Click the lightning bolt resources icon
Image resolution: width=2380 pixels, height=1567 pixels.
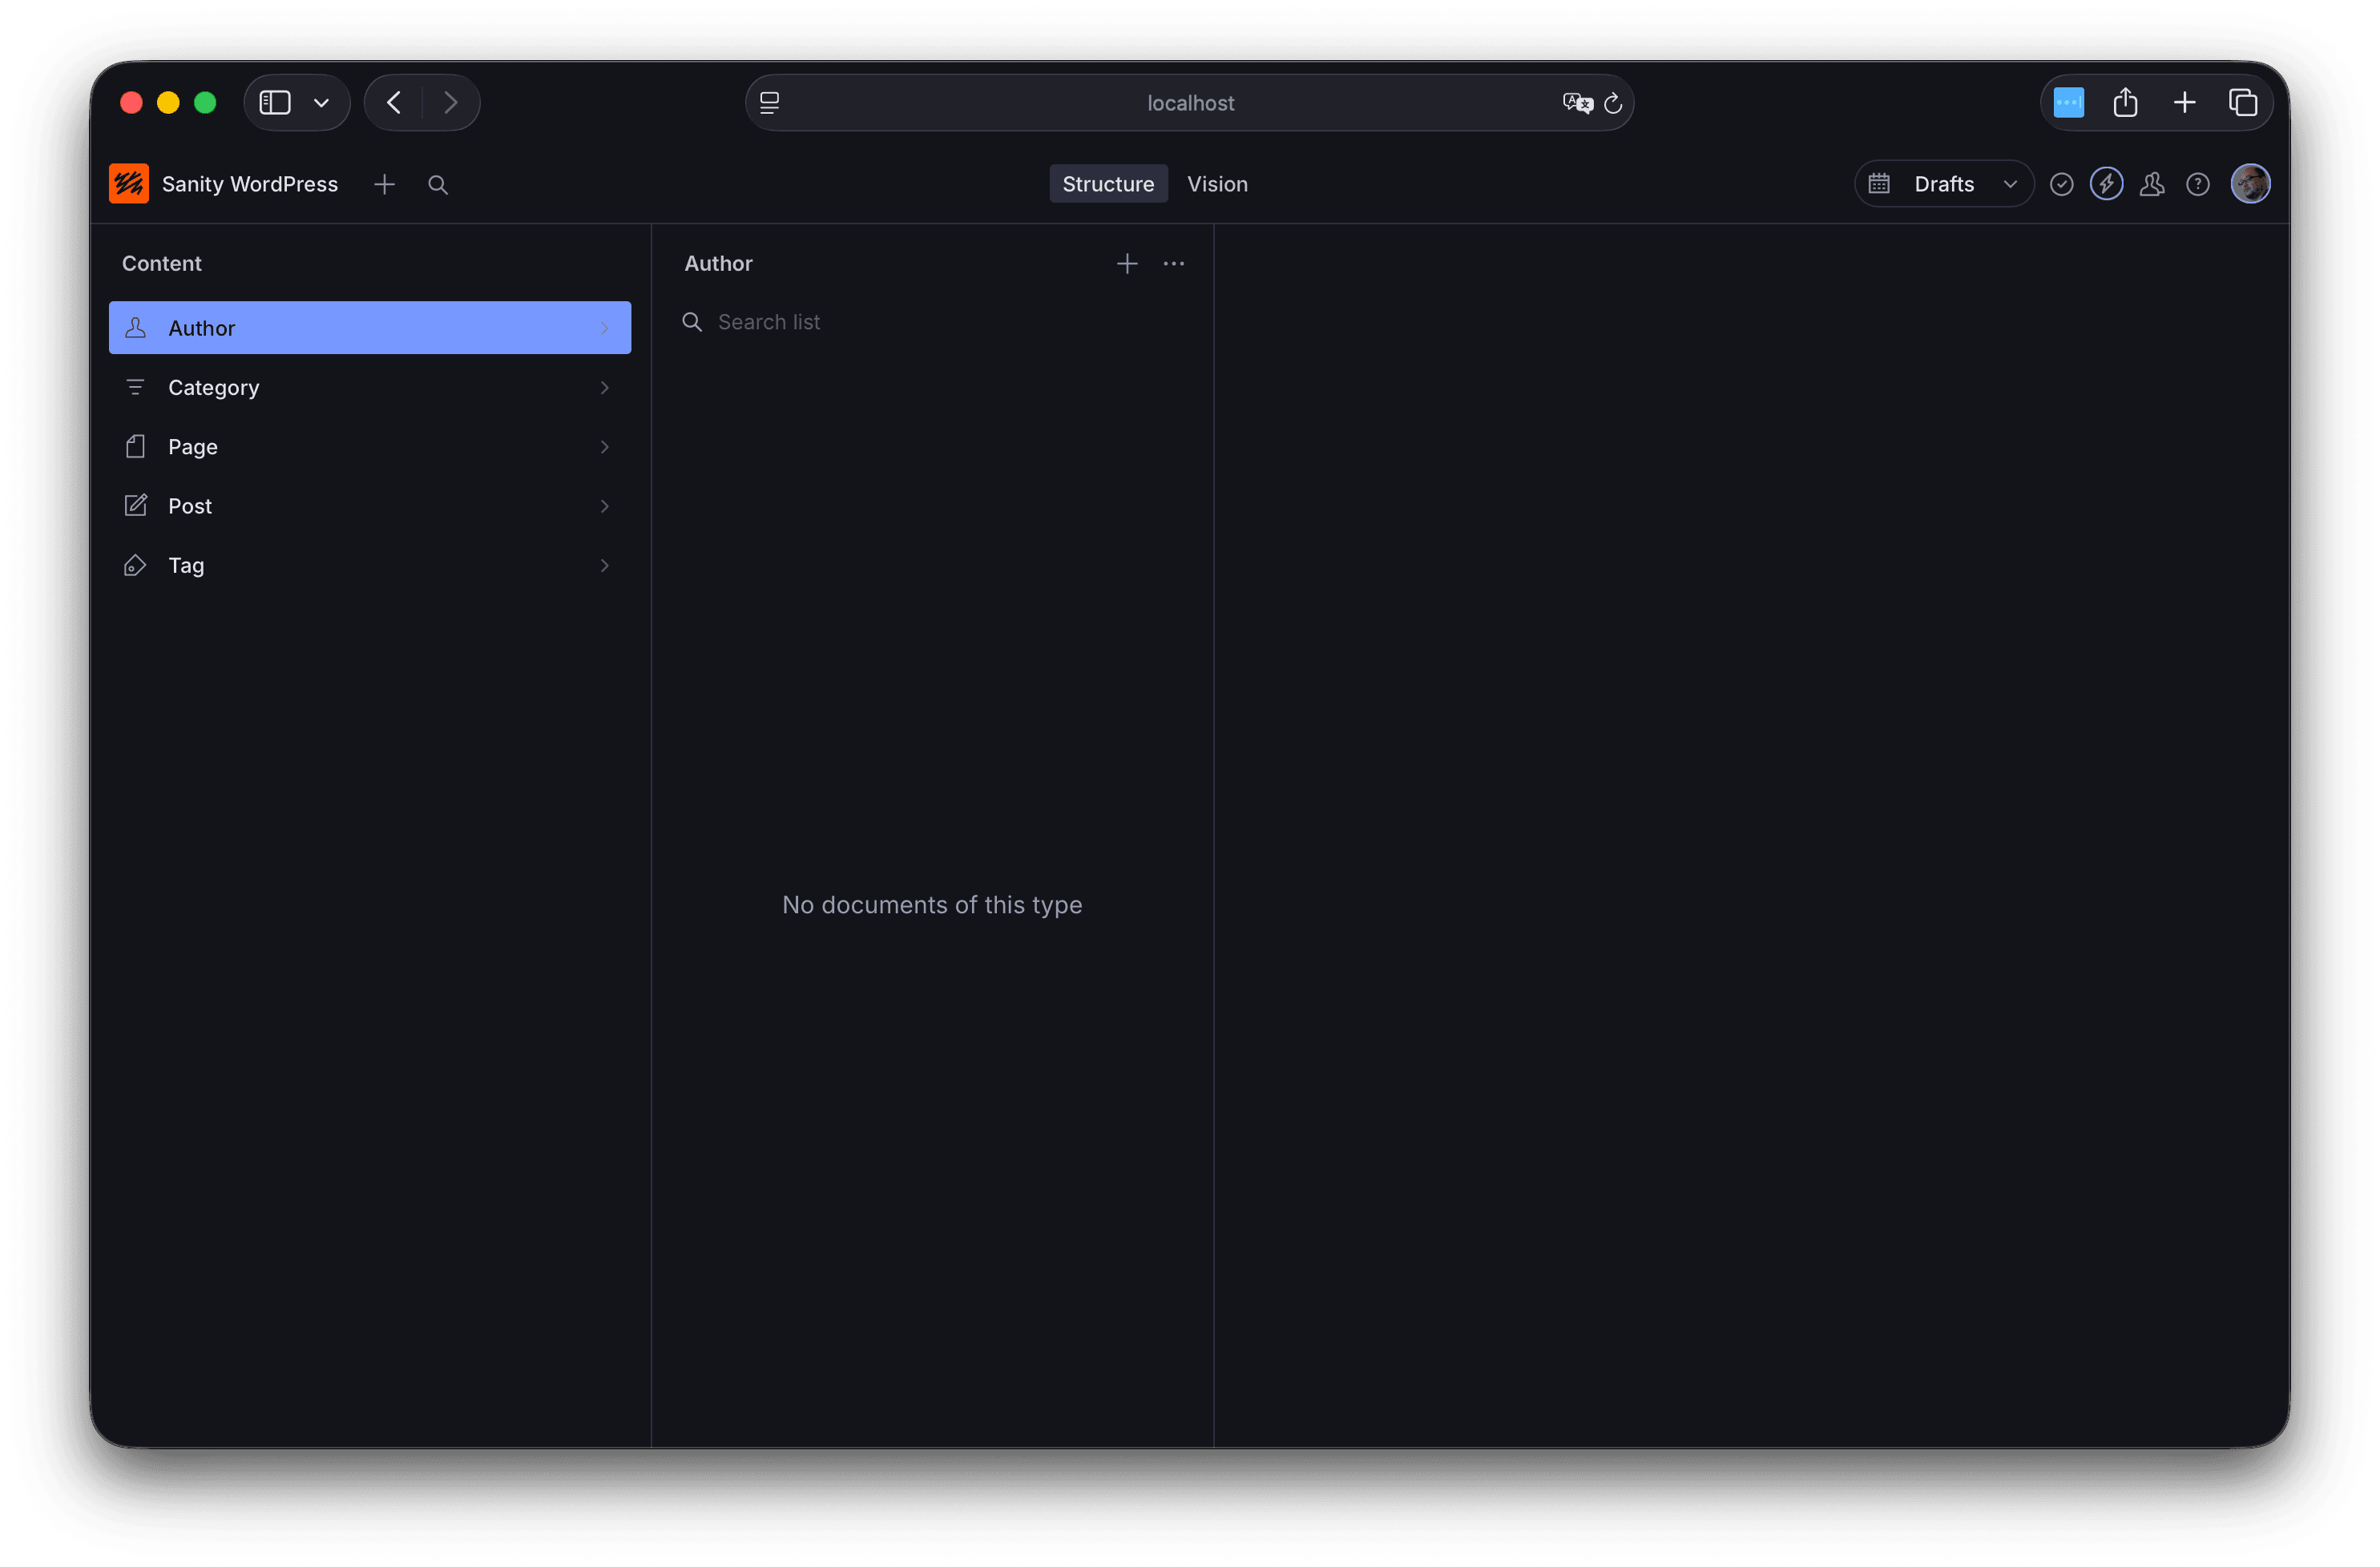tap(2106, 185)
